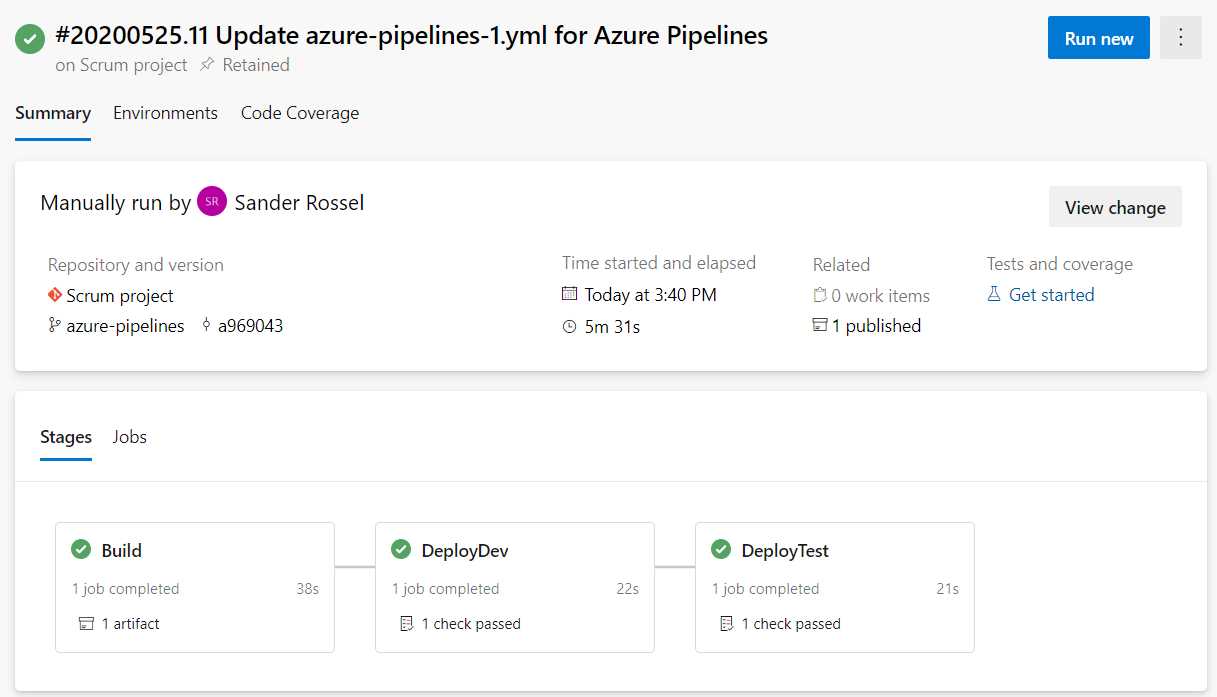Open the more options kebab menu
1217x697 pixels.
1181,37
